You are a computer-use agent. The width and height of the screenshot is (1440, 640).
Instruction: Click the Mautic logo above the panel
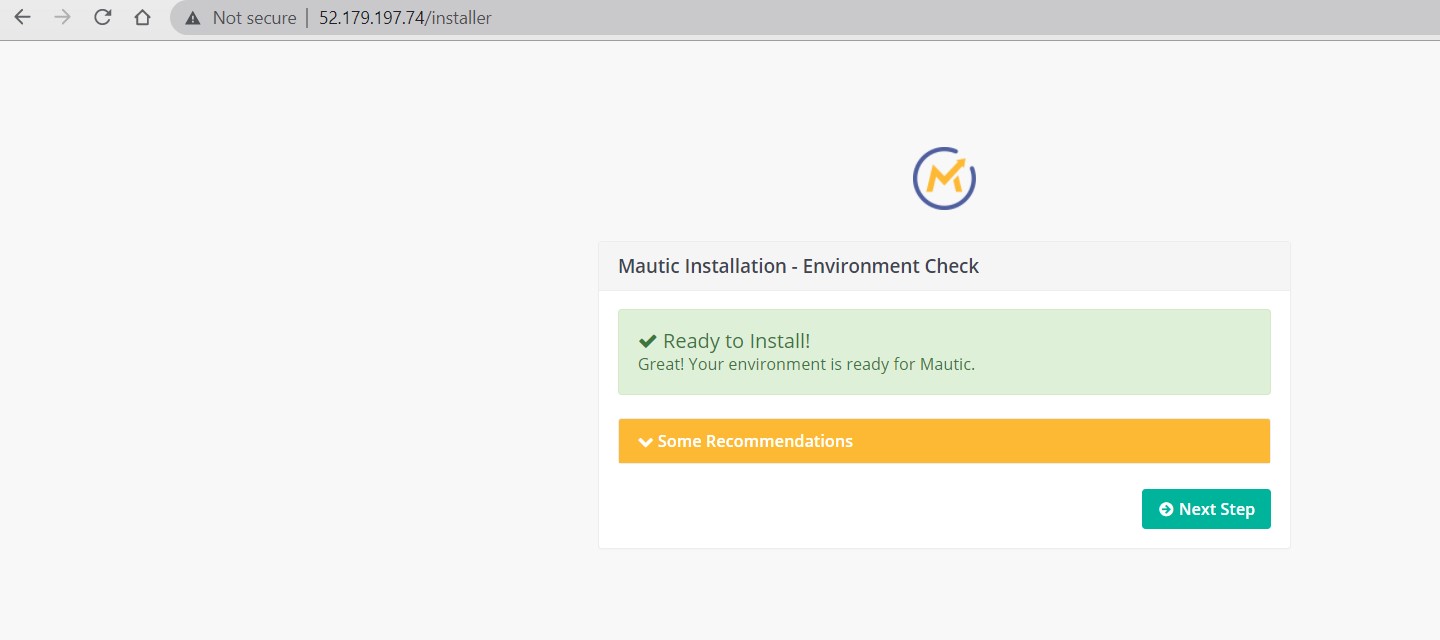pyautogui.click(x=944, y=179)
